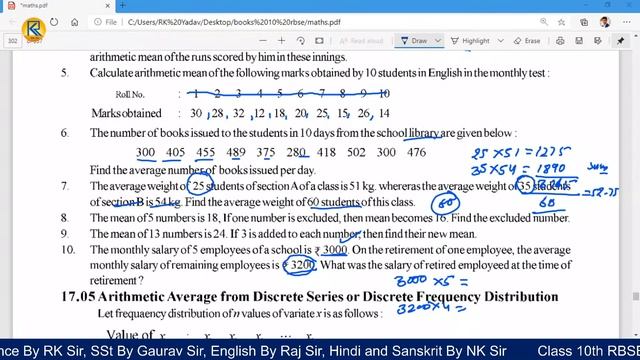Open the browser Settings and more menu
The image size is (640, 360).
pos(627,22)
